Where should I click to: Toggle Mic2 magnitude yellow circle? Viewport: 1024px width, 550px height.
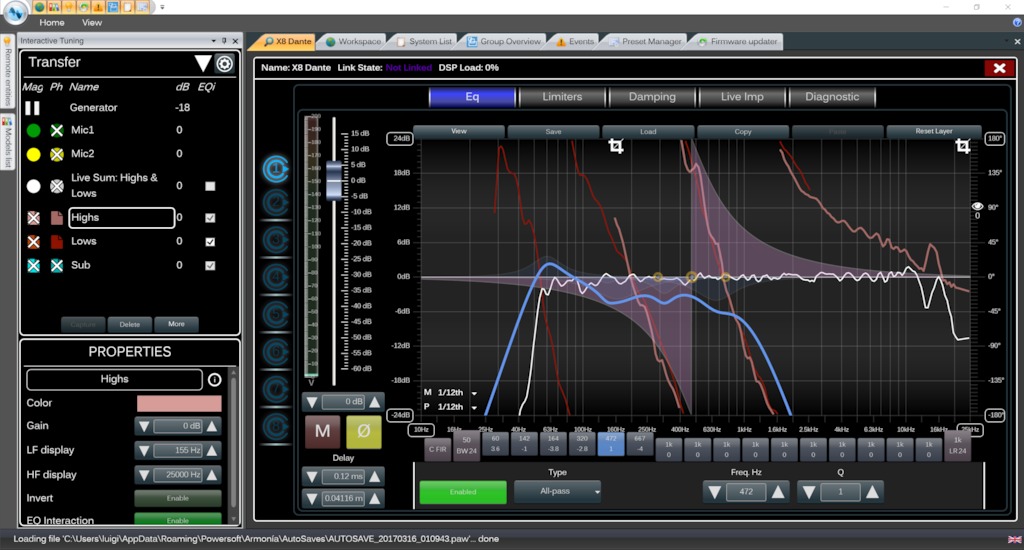(x=33, y=154)
